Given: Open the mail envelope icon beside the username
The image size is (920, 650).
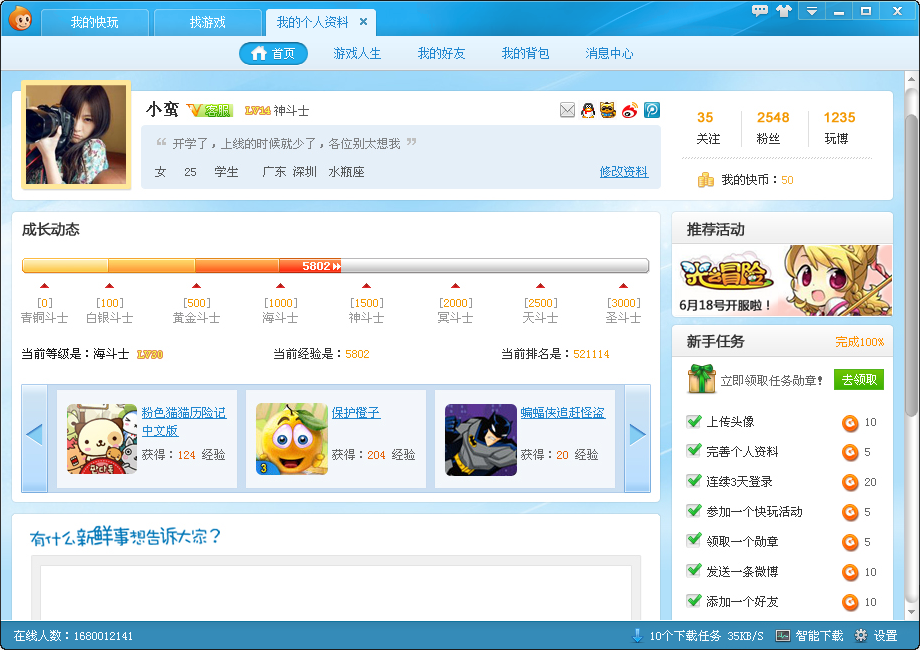Looking at the screenshot, I should 567,110.
